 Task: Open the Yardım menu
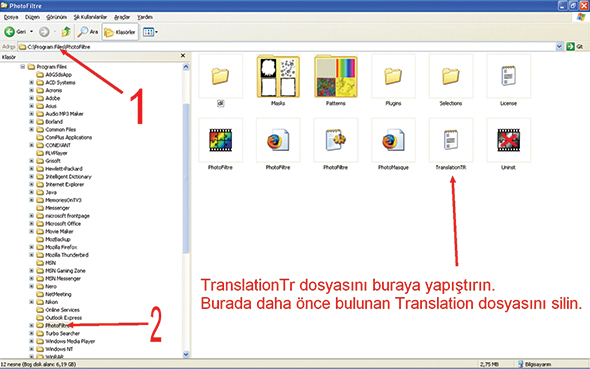(x=144, y=17)
